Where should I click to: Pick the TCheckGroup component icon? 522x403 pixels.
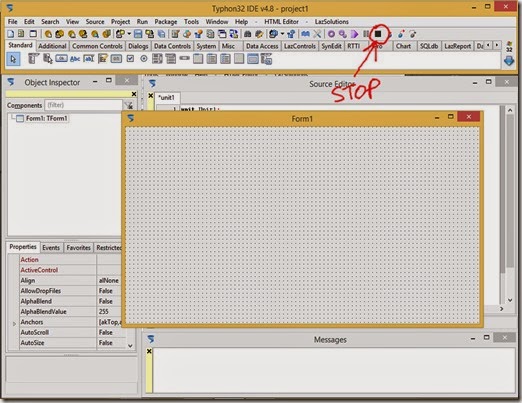225,59
